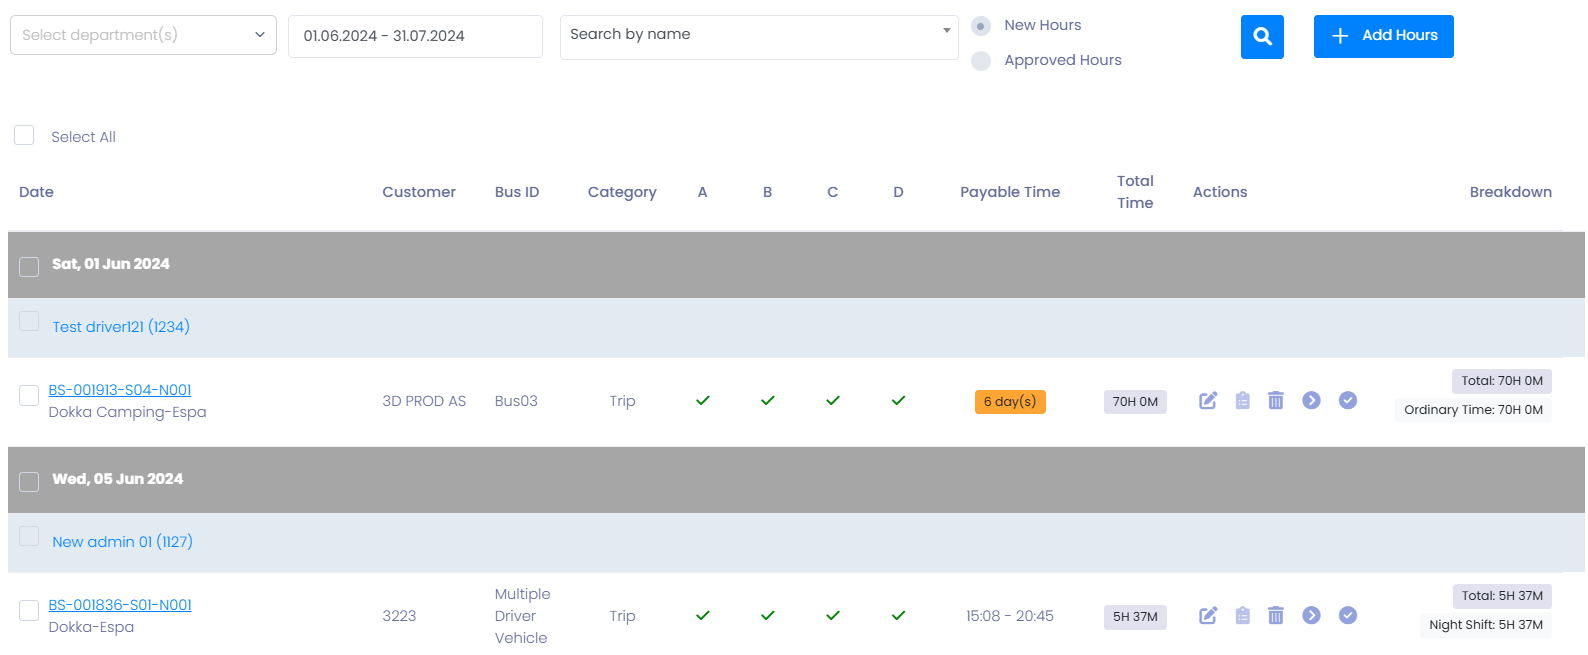Image resolution: width=1588 pixels, height=655 pixels.
Task: Approve the BS-001913-S04-N001 hours with checkmark
Action: pyautogui.click(x=1348, y=401)
